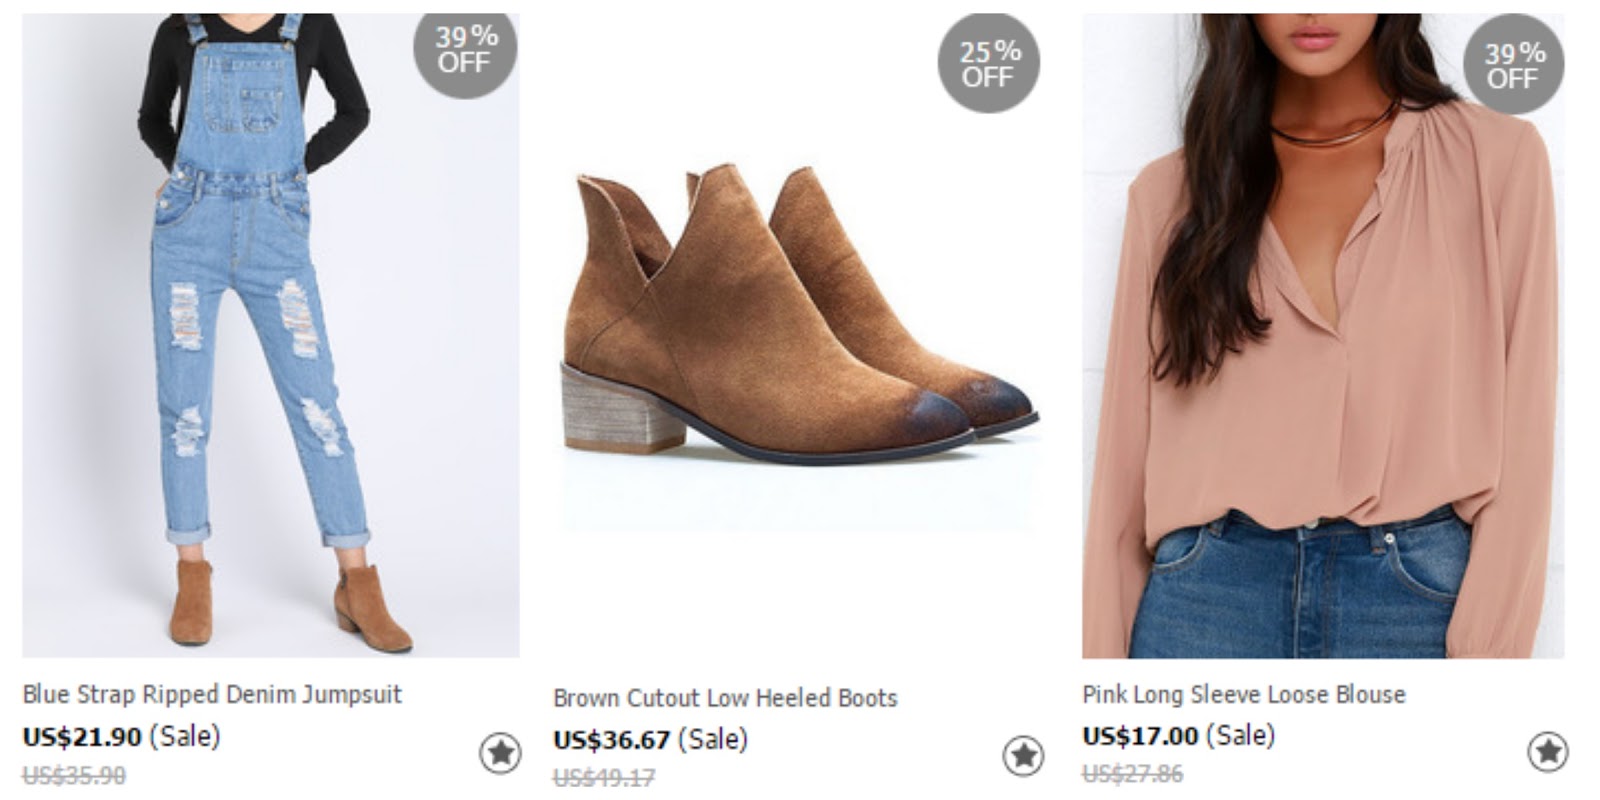Viewport: 1600px width, 800px height.
Task: Click the 39% OFF badge on jumpsuit
Action: pyautogui.click(x=465, y=49)
